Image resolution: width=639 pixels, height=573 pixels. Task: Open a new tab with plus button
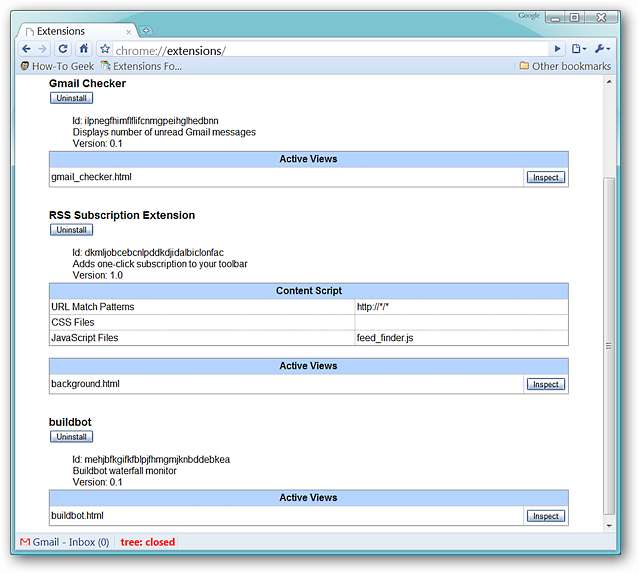pyautogui.click(x=146, y=30)
